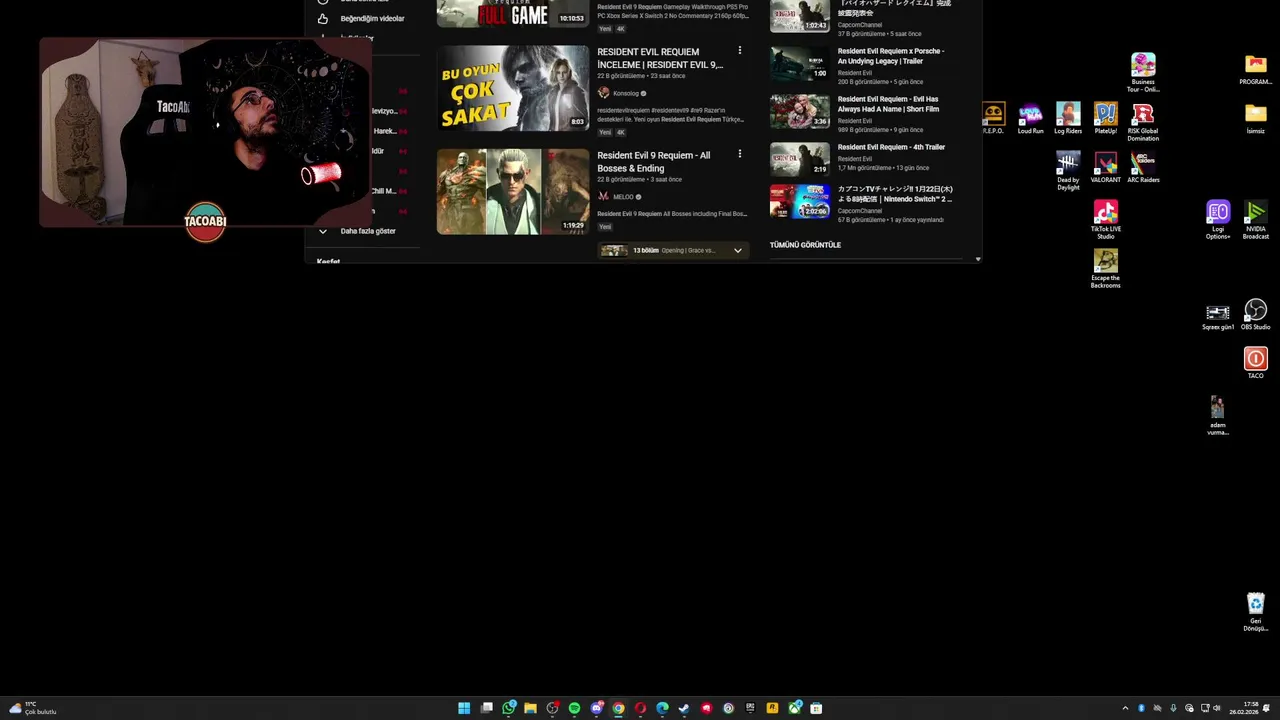Open volume control in system tray
The image size is (1280, 720).
[1217, 708]
